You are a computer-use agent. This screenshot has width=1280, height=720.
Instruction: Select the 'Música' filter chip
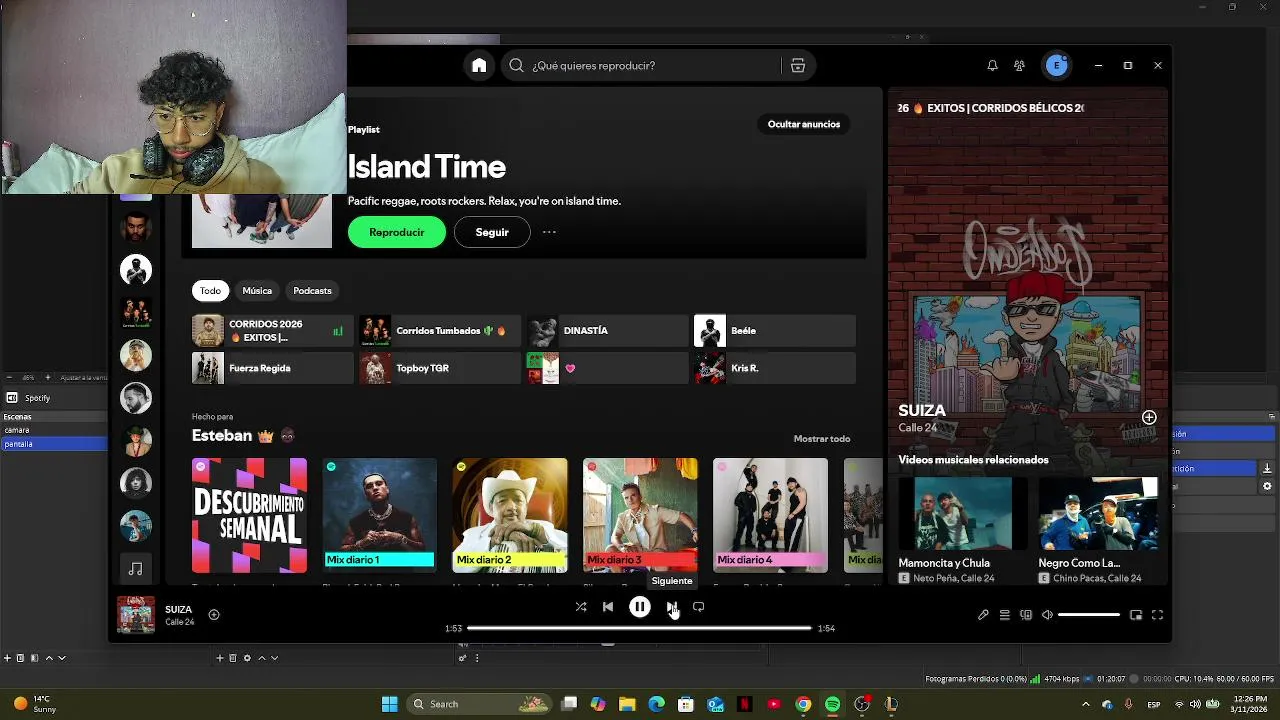(257, 290)
